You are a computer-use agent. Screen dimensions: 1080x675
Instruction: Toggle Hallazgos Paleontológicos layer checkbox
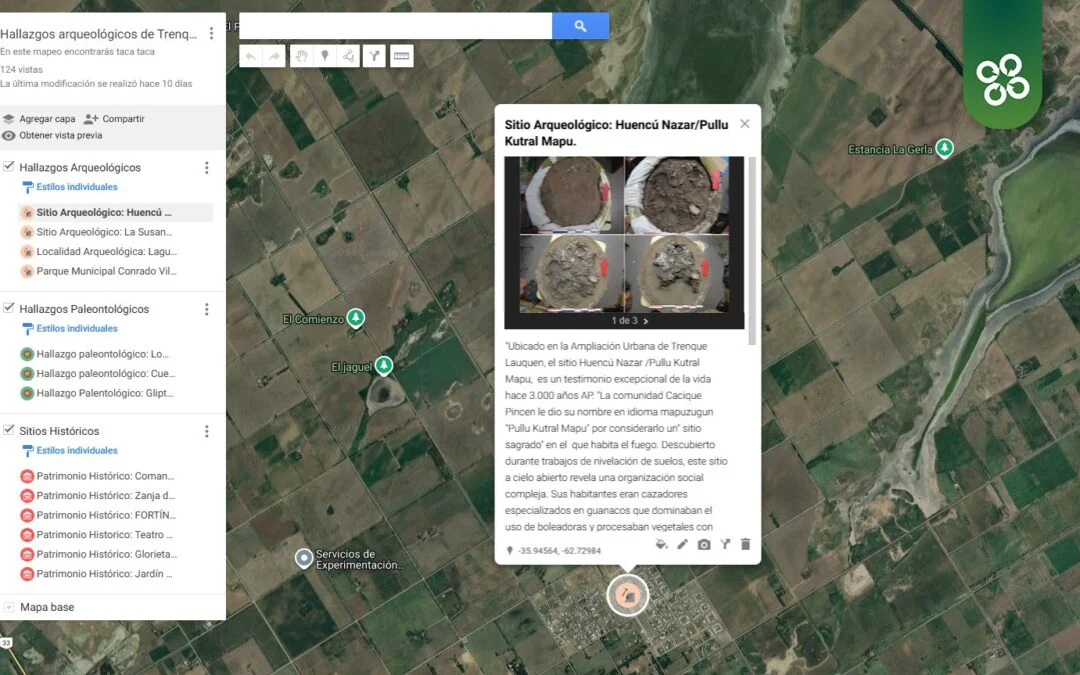tap(9, 308)
